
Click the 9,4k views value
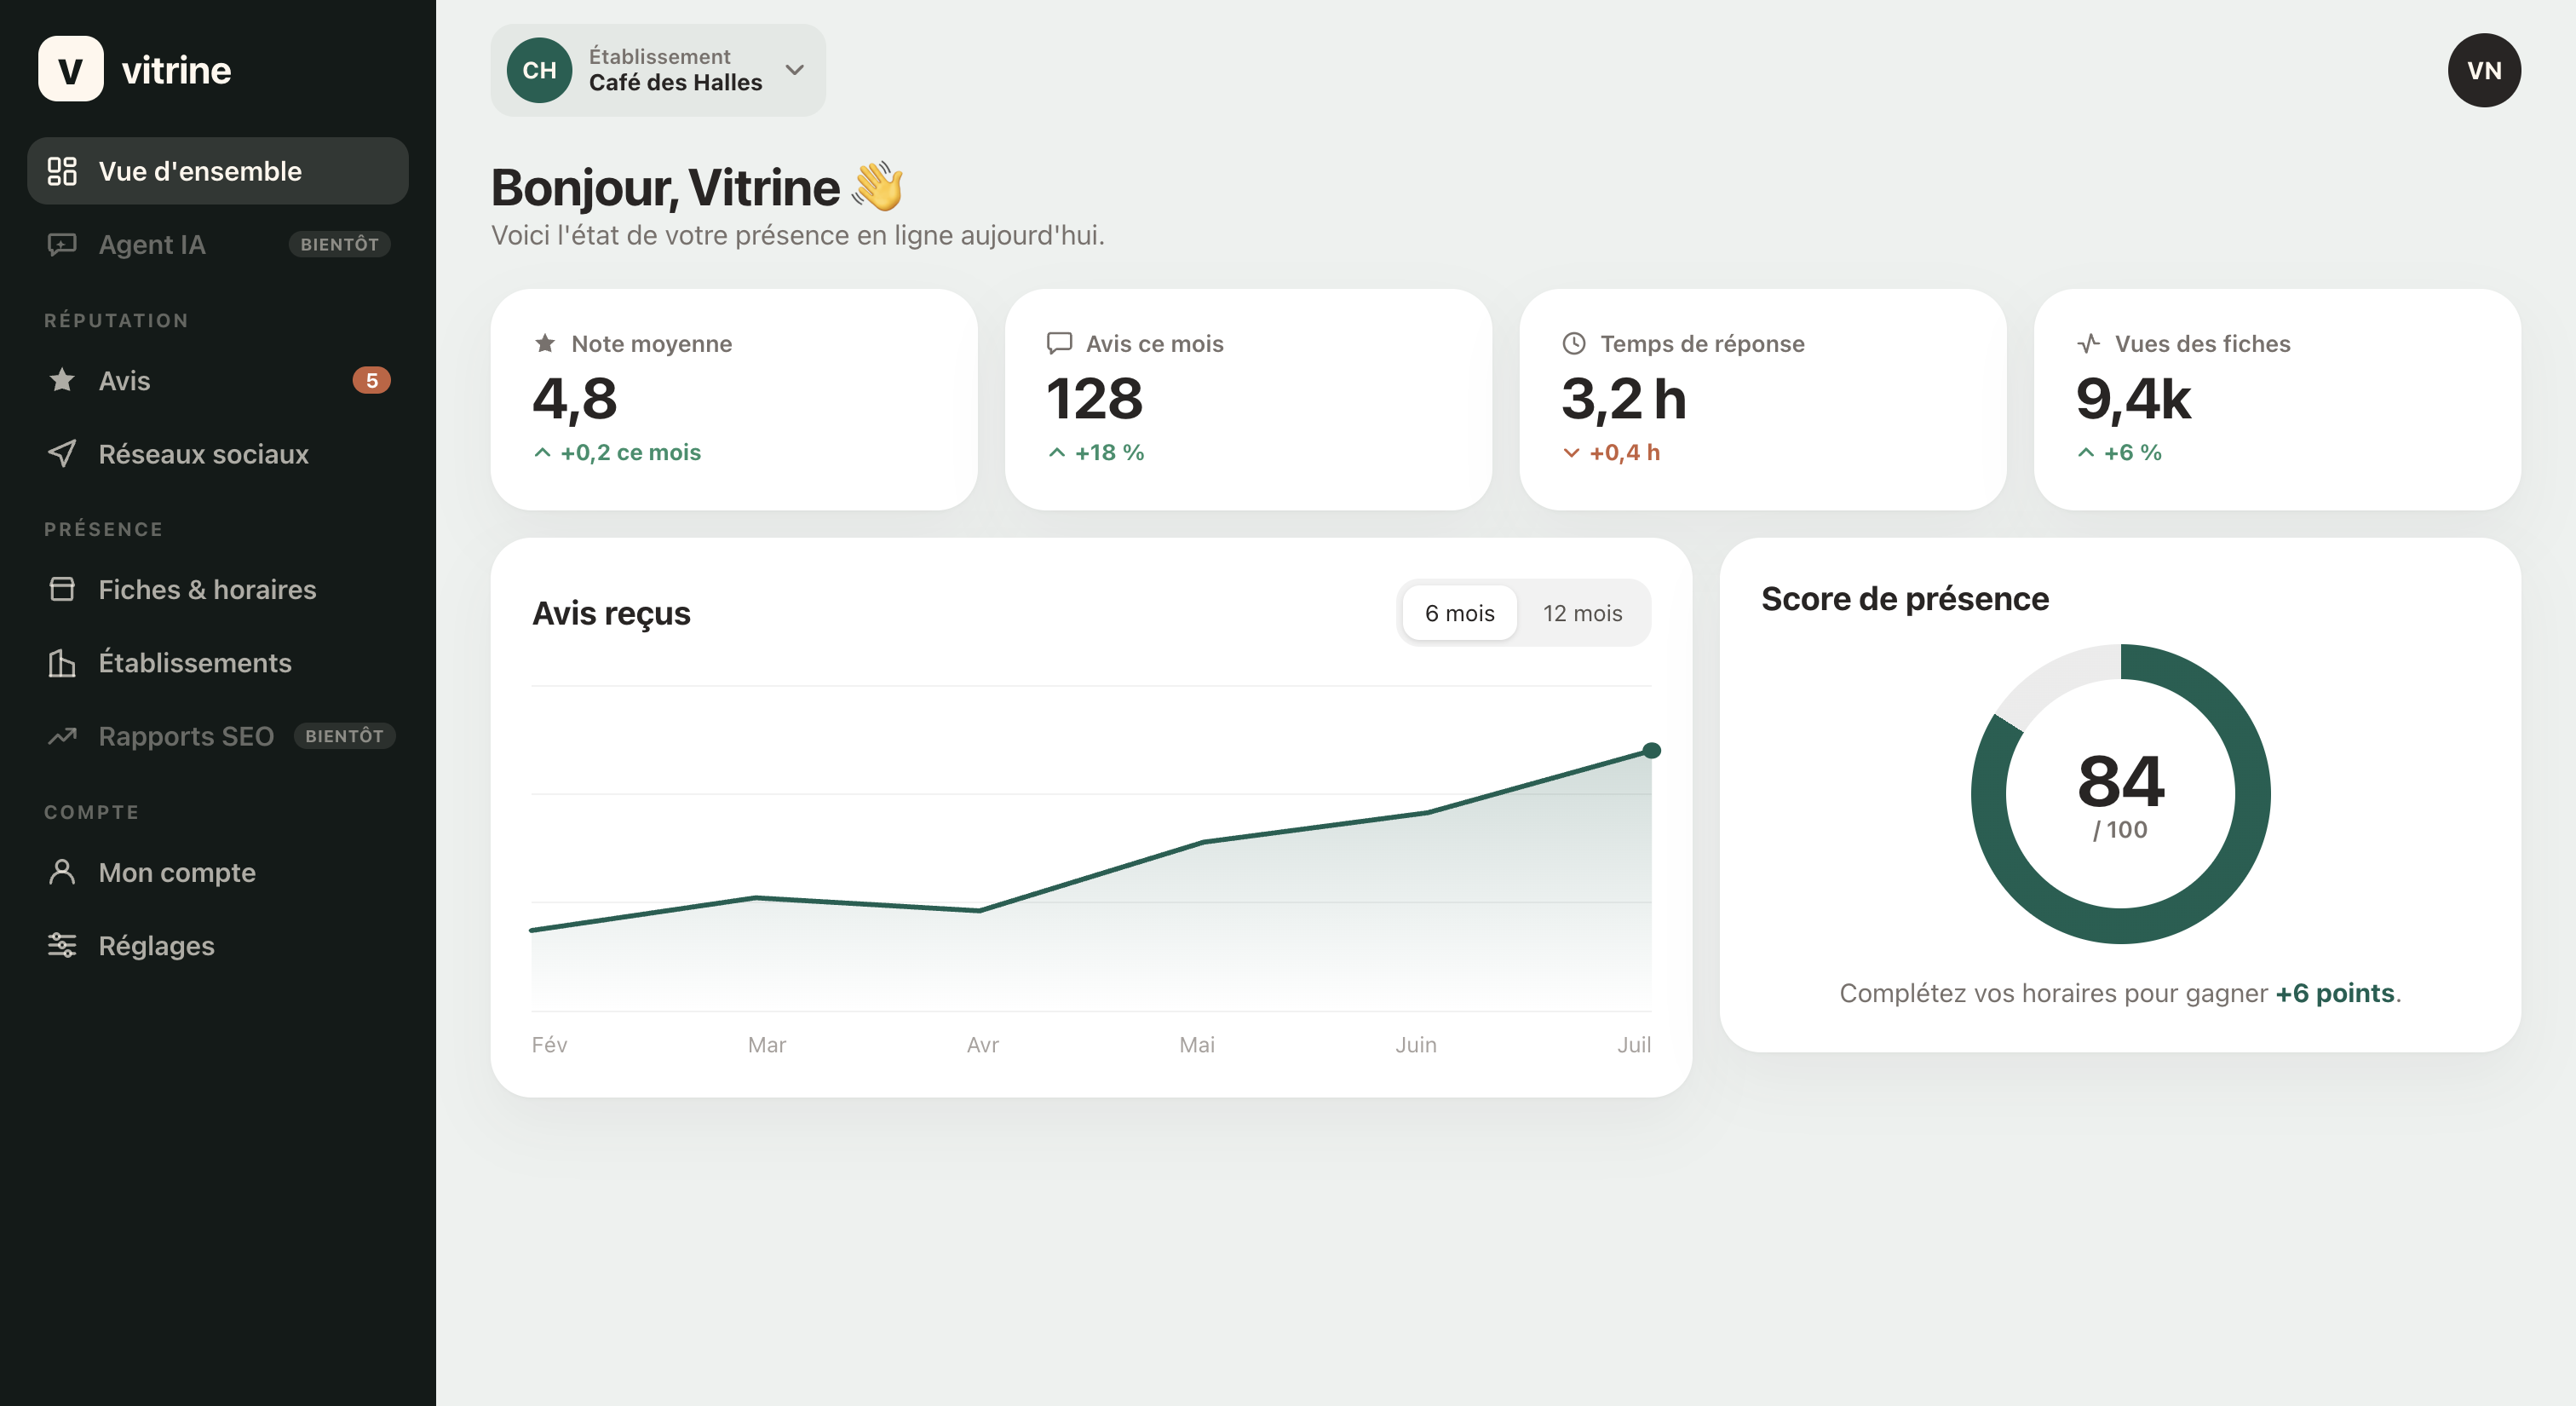pyautogui.click(x=2133, y=398)
